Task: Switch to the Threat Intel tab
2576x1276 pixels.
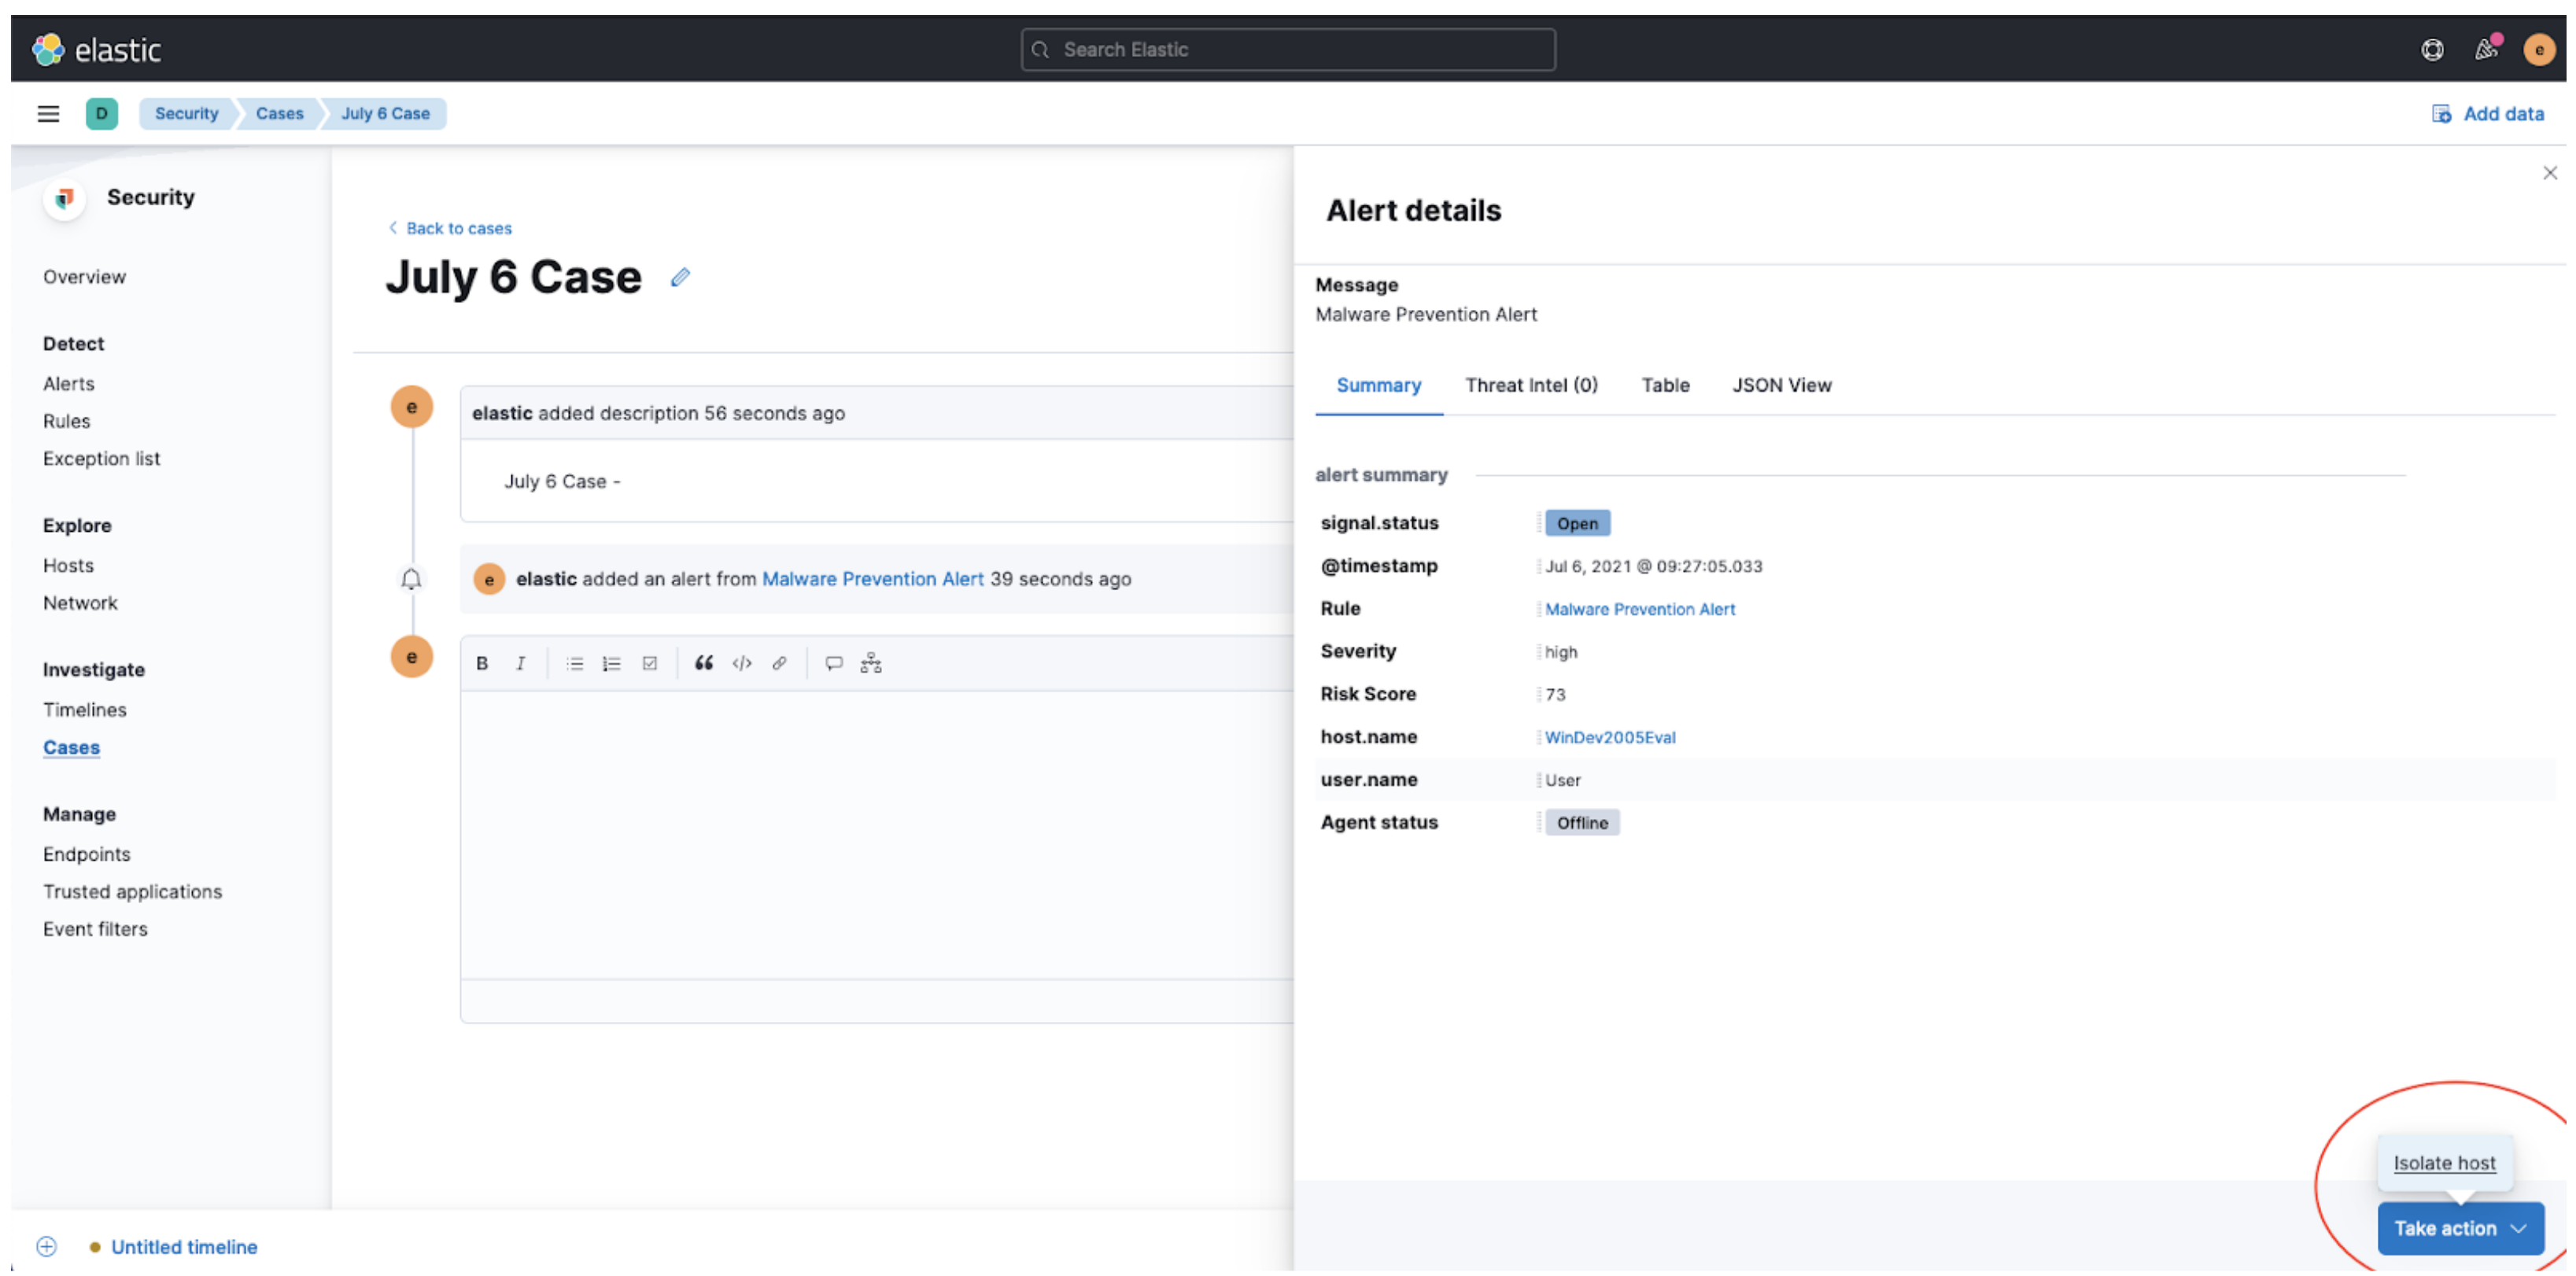Action: (x=1530, y=385)
